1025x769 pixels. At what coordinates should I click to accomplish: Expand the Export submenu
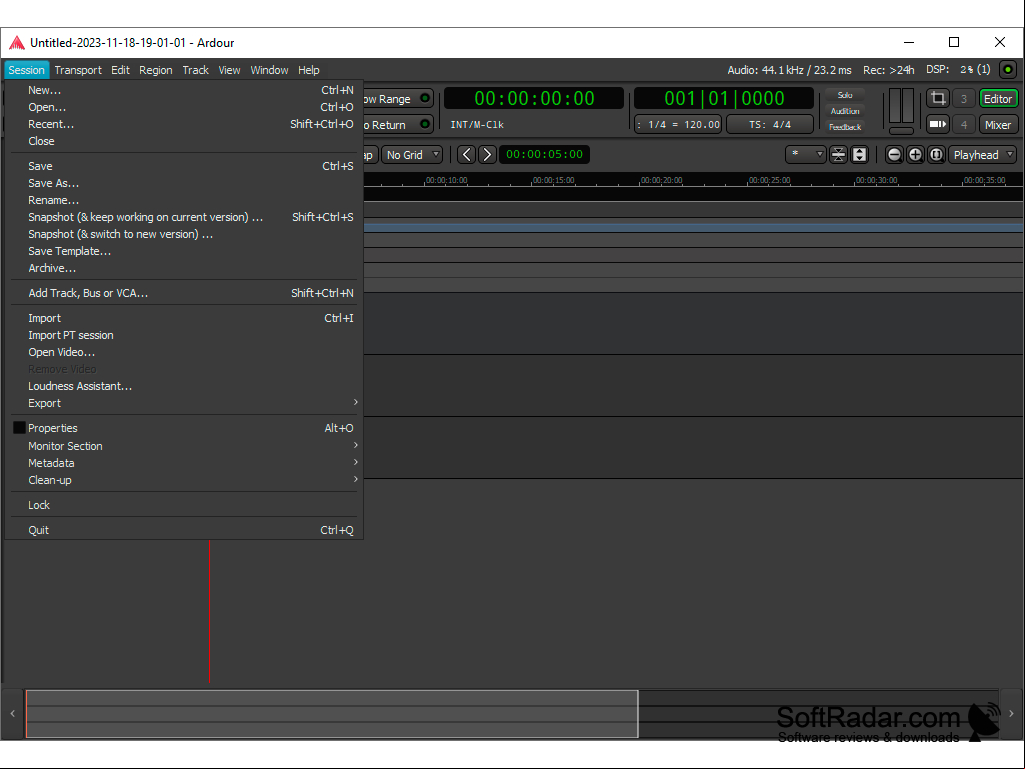[x=184, y=403]
